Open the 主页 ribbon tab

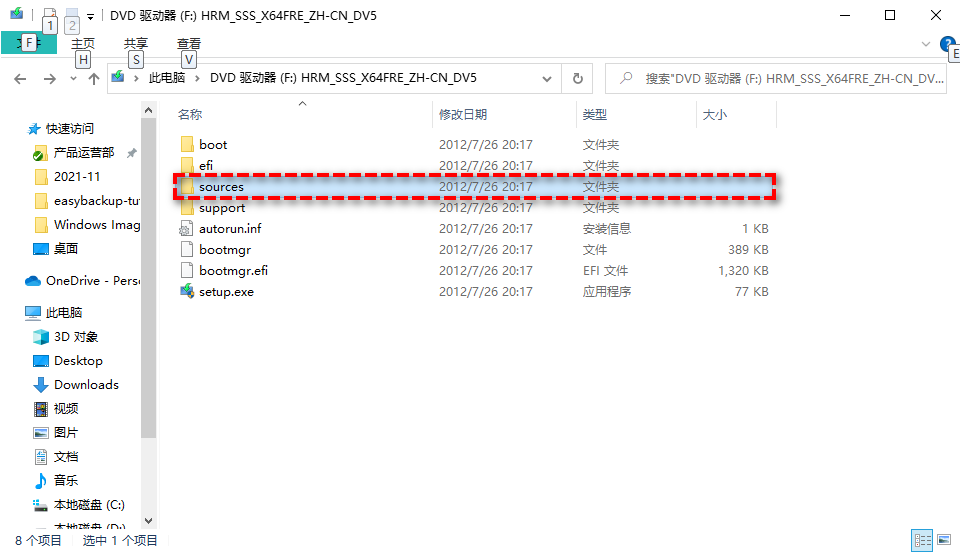83,44
